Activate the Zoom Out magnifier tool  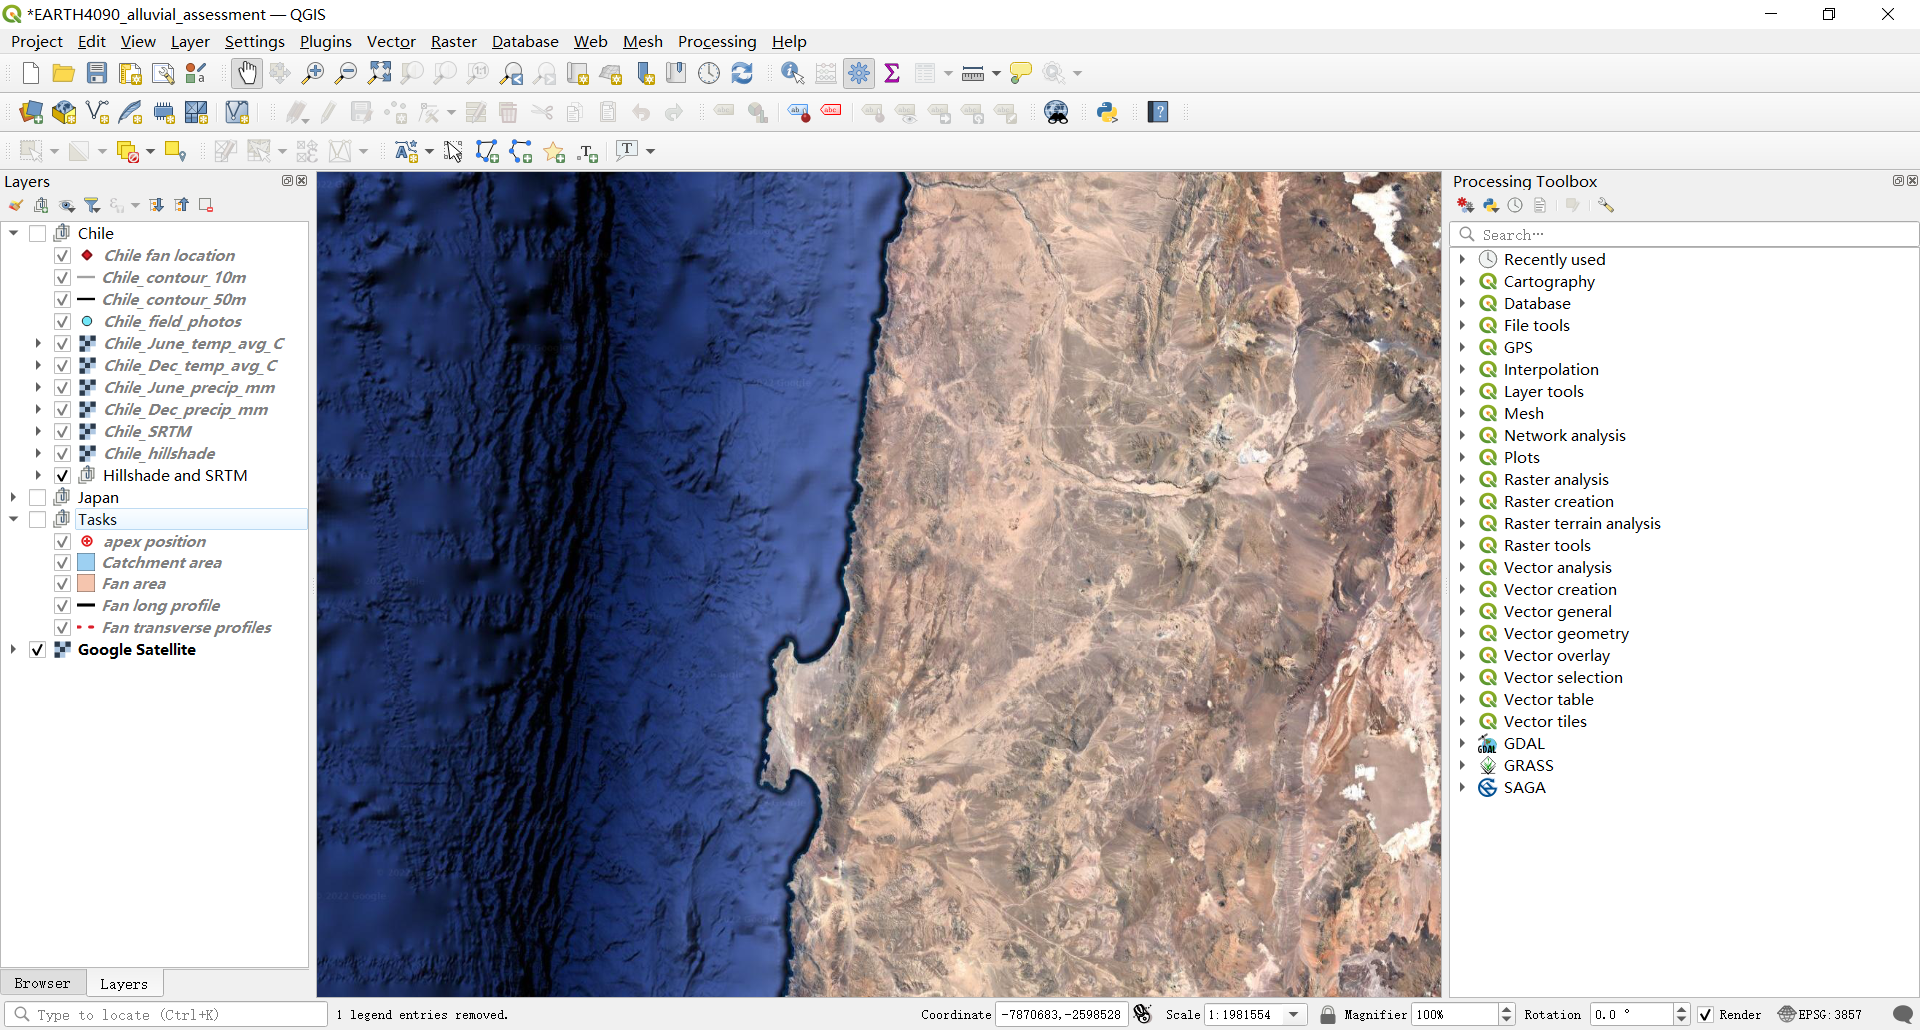click(346, 73)
